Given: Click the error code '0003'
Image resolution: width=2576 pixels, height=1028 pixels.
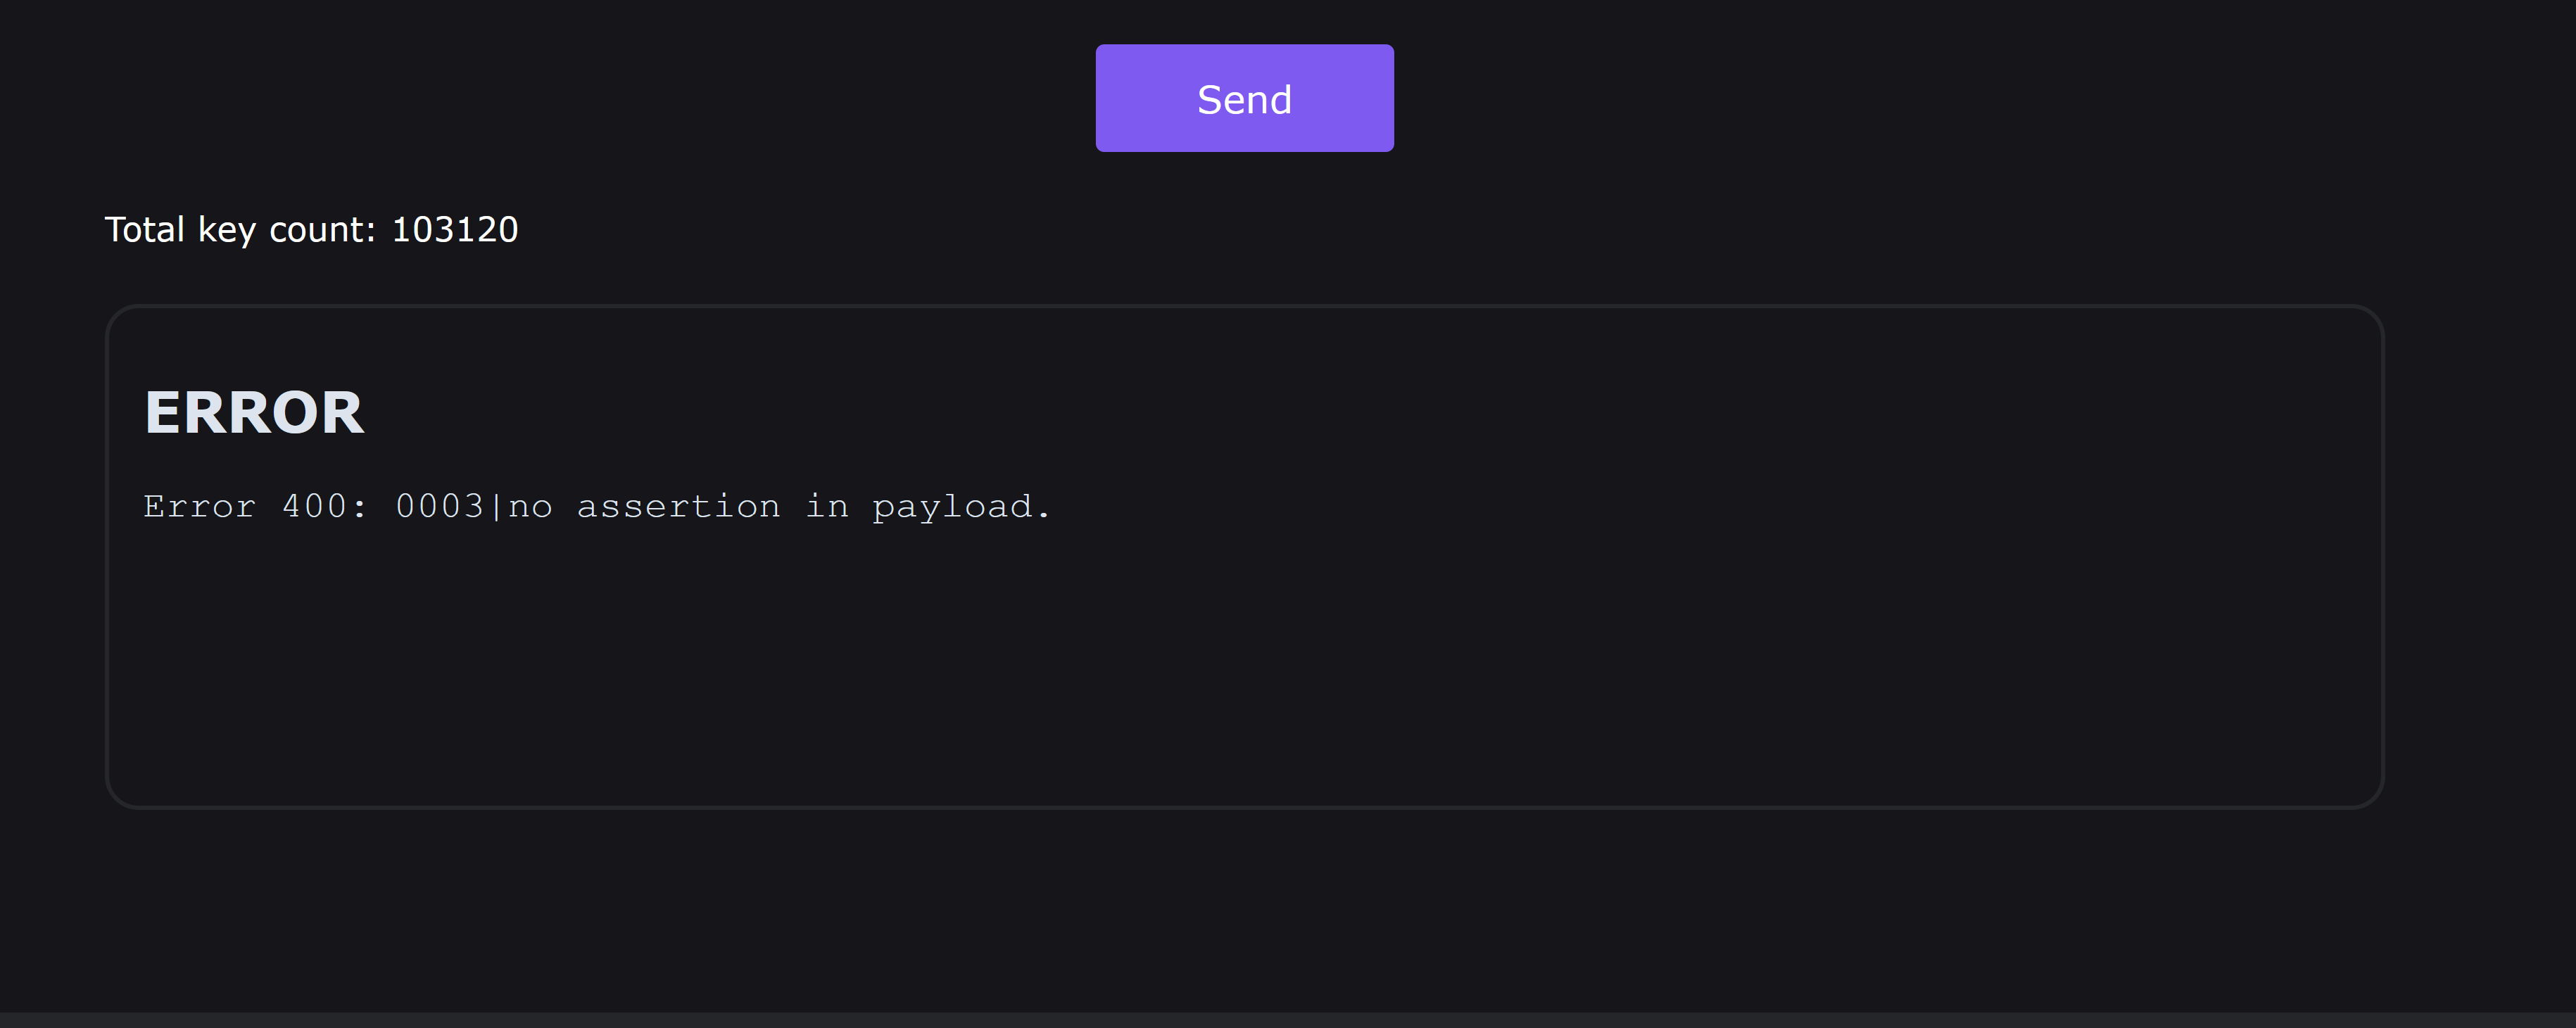Looking at the screenshot, I should pyautogui.click(x=439, y=506).
